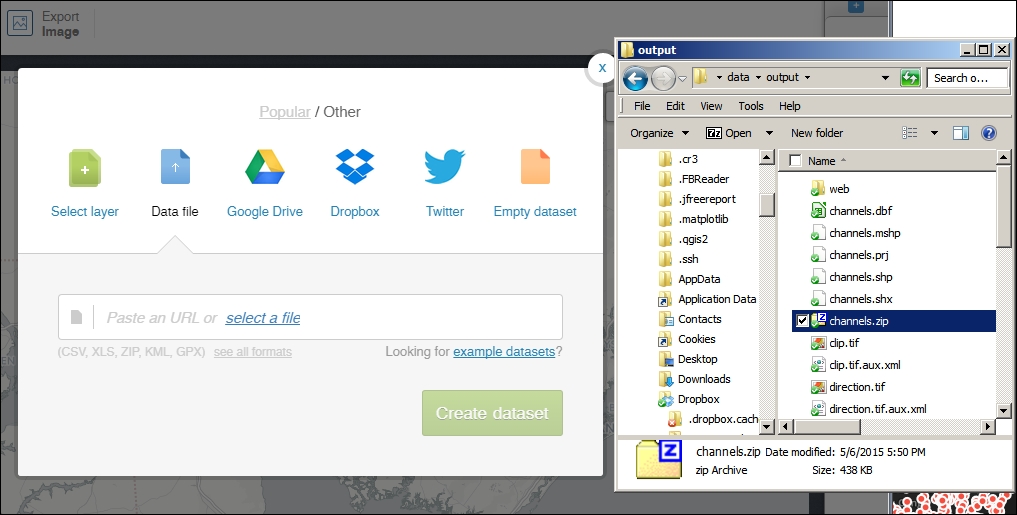Click in the URL input field
Image resolution: width=1017 pixels, height=515 pixels.
point(311,317)
